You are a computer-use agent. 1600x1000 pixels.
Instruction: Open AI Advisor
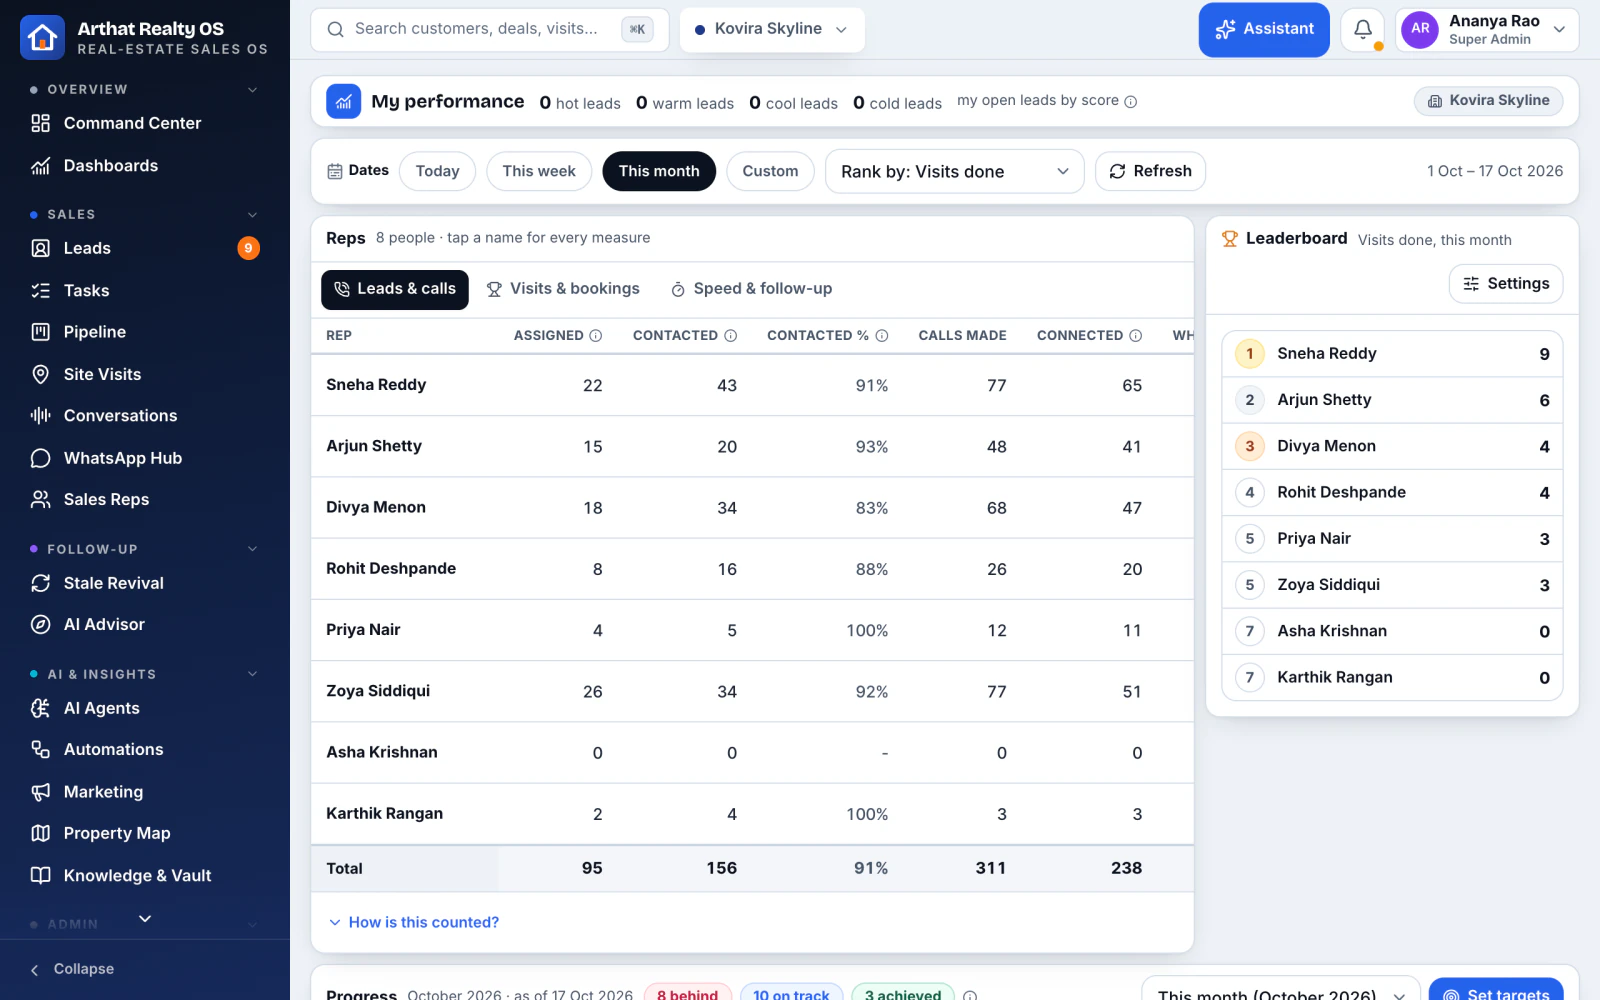click(145, 624)
